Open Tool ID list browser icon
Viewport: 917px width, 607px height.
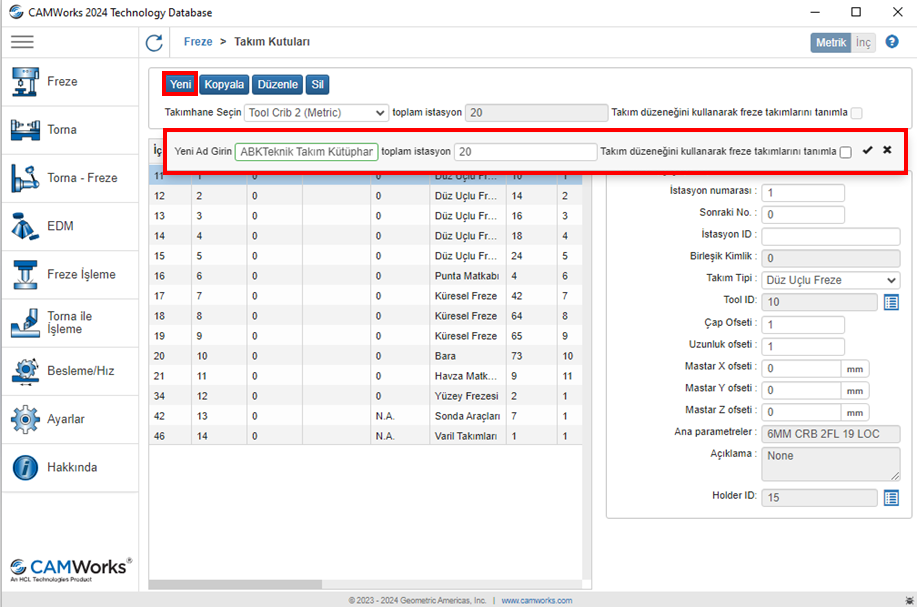click(x=892, y=302)
